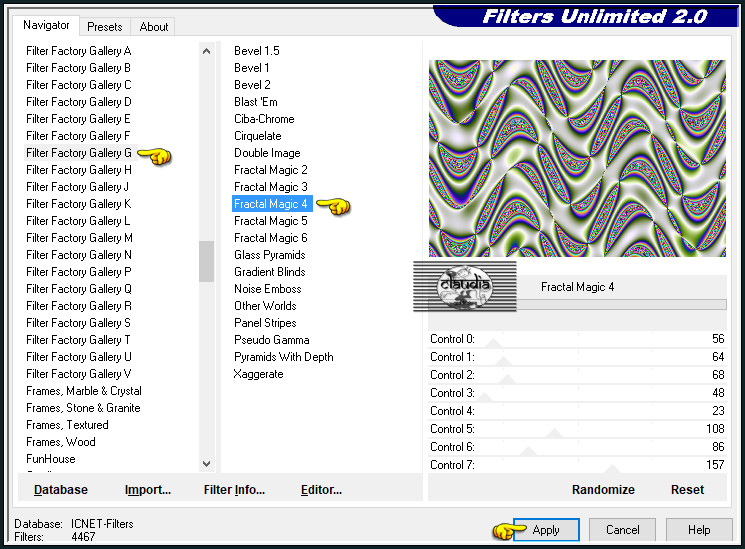Click the category list scrollbar thumb
Image resolution: width=745 pixels, height=549 pixels.
(x=206, y=261)
